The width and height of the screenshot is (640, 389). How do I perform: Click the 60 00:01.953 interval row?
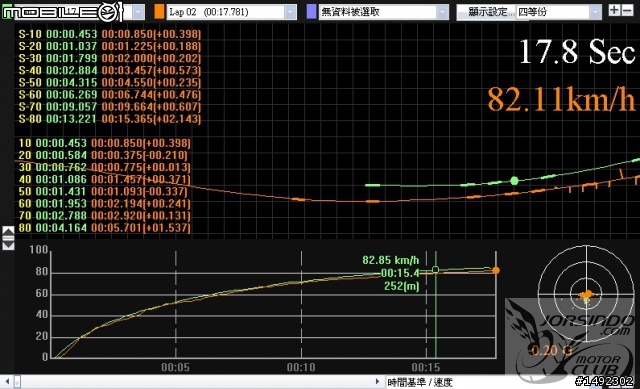pos(104,203)
